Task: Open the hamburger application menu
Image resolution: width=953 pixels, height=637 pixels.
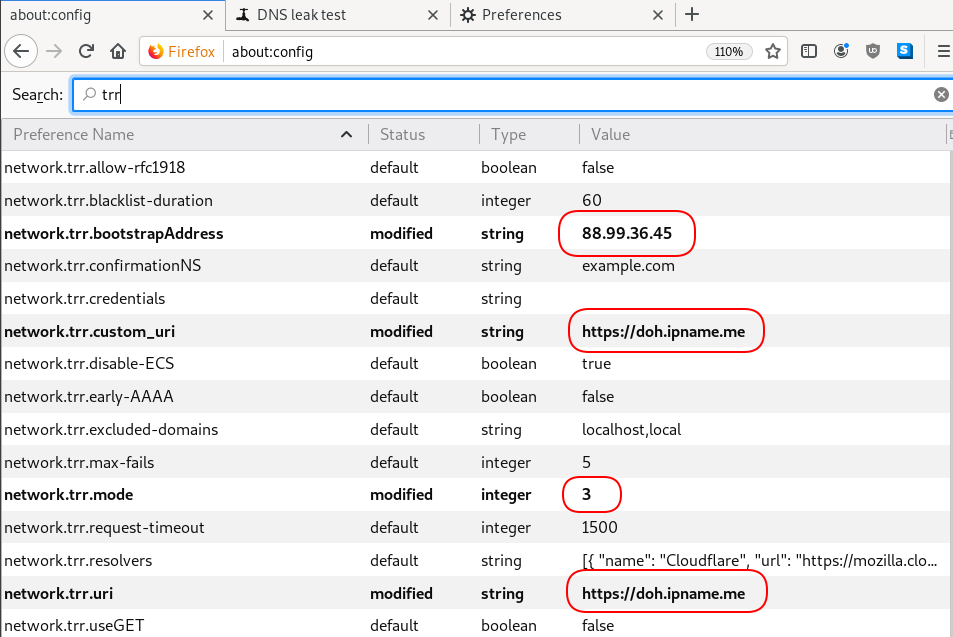Action: click(943, 51)
